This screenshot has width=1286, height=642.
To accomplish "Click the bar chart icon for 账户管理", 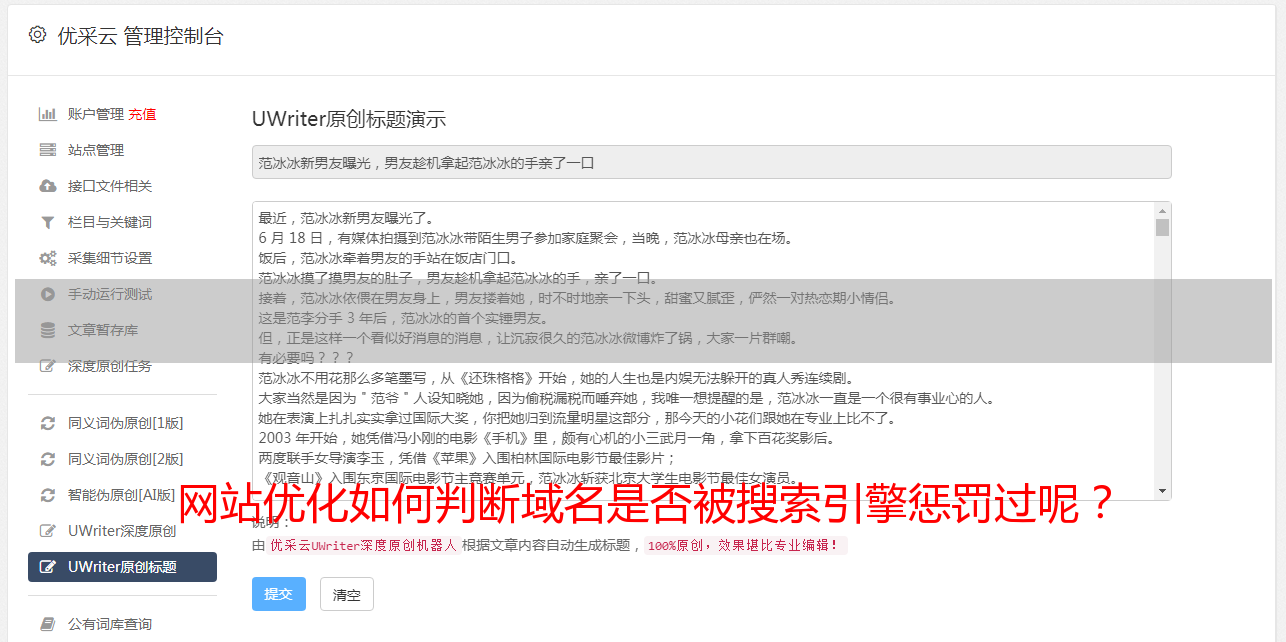I will pyautogui.click(x=47, y=114).
